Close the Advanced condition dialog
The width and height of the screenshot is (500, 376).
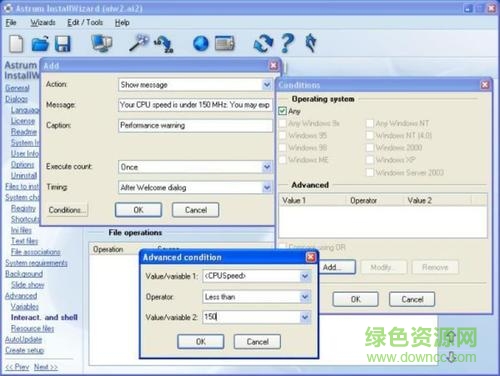[311, 257]
